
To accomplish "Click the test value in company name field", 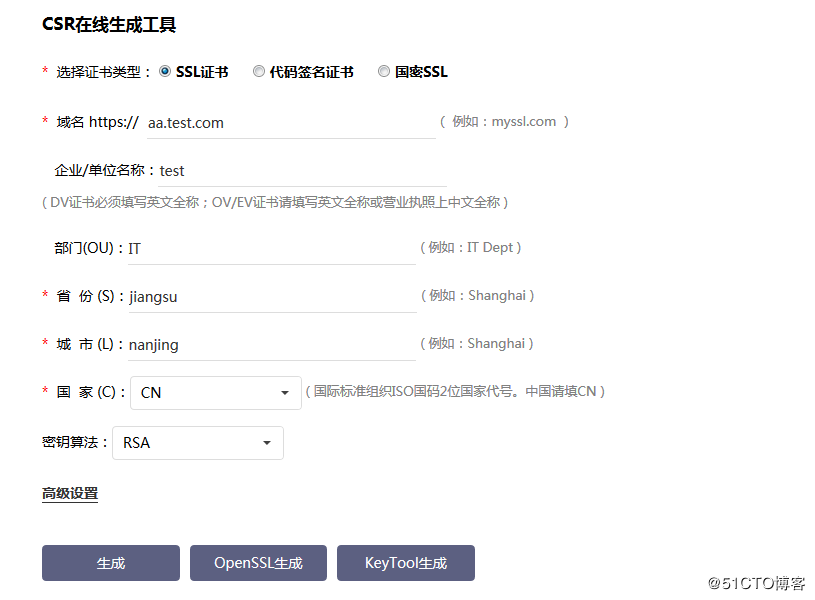I will [171, 170].
